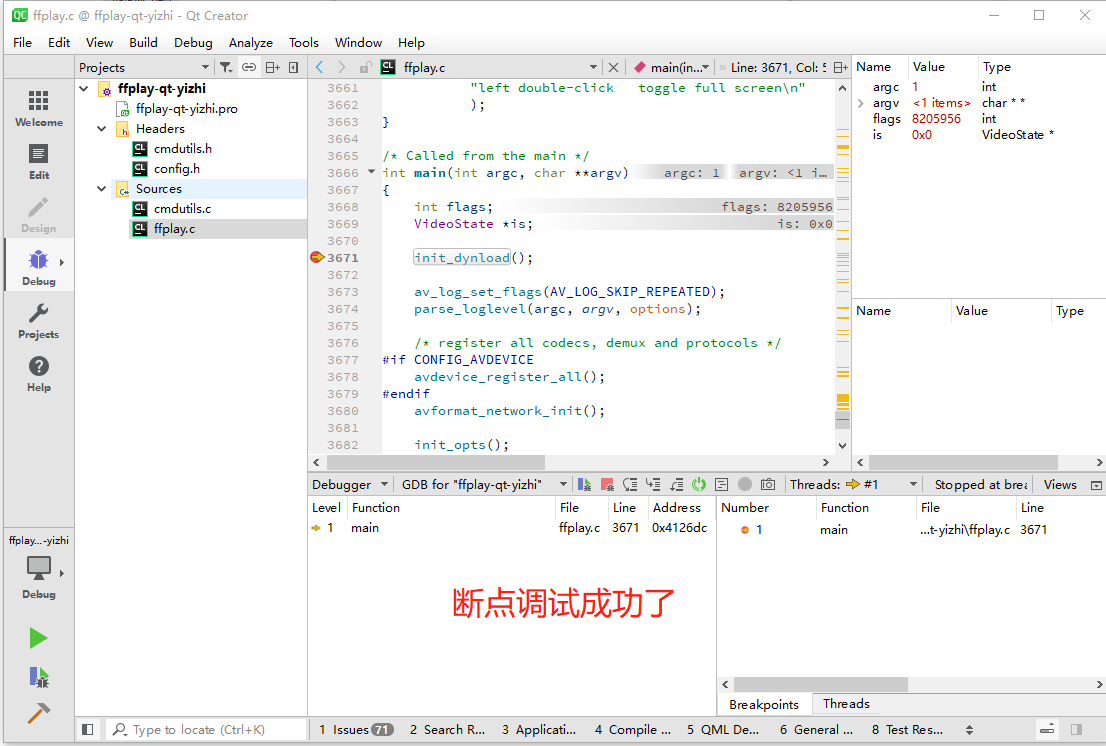The width and height of the screenshot is (1106, 746).
Task: Toggle the file read-only lock icon
Action: point(365,68)
